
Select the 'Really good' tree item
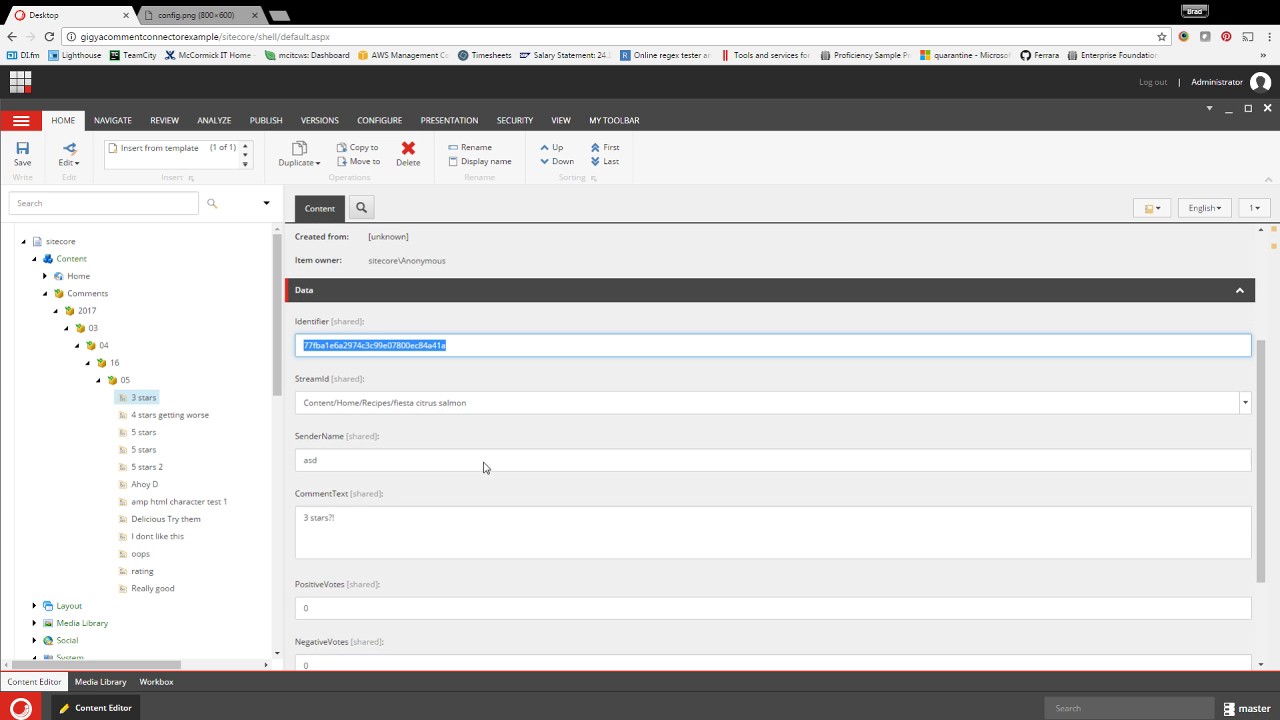[153, 588]
